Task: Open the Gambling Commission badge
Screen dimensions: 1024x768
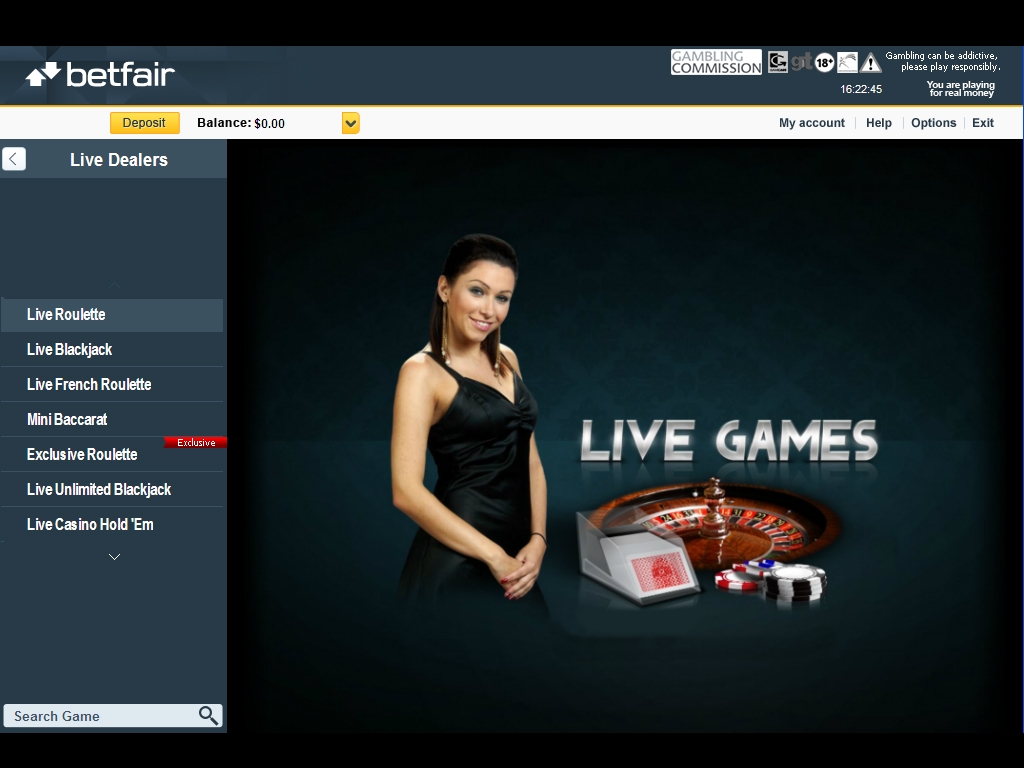Action: [716, 62]
